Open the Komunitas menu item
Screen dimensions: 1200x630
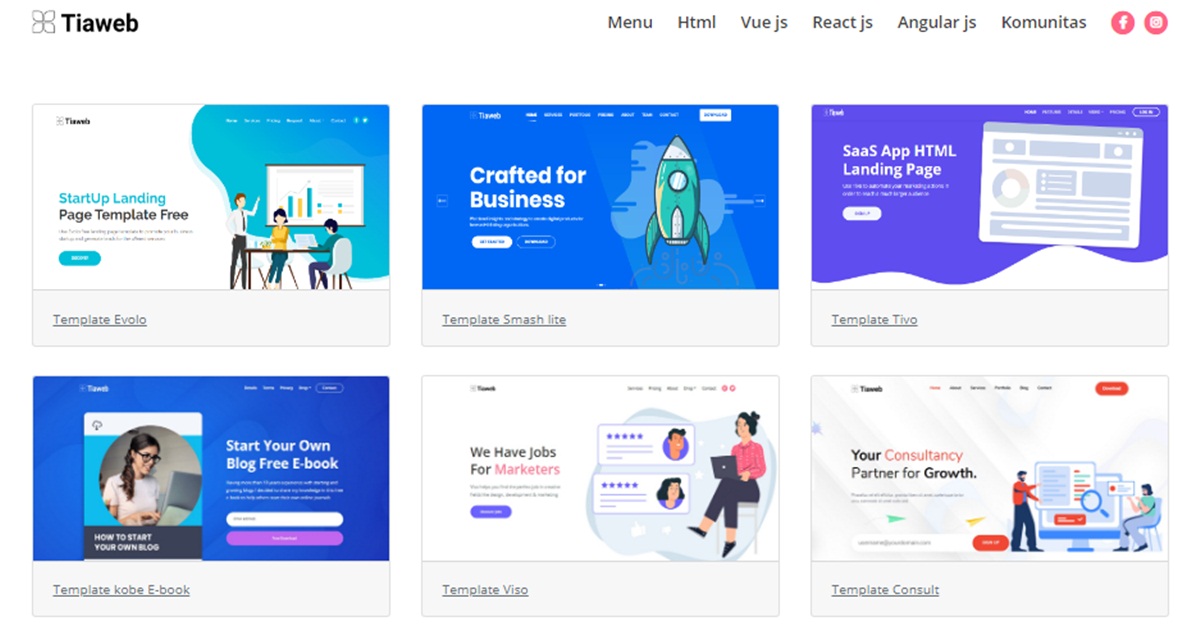pos(1043,22)
